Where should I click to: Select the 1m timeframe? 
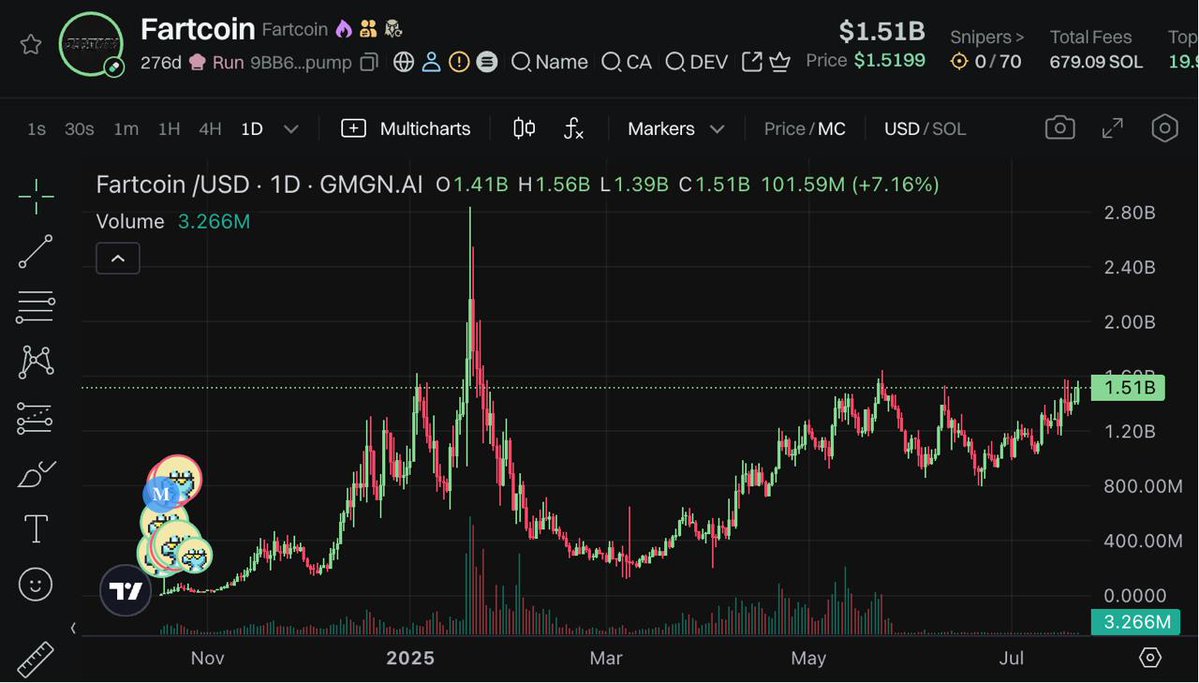click(126, 129)
